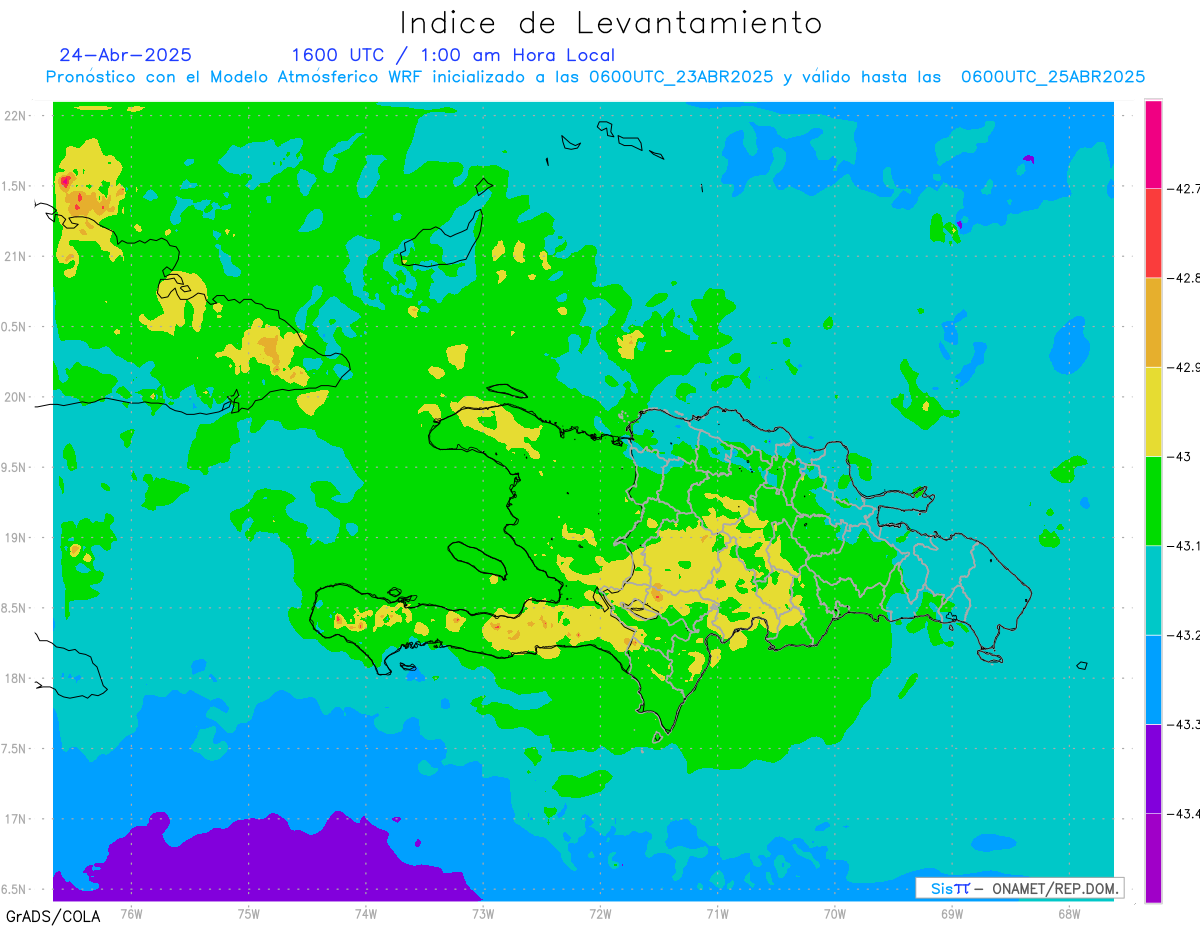Viewport: 1200px width, 927px height.
Task: Select the yellow swatch in the color scale
Action: tap(1153, 411)
